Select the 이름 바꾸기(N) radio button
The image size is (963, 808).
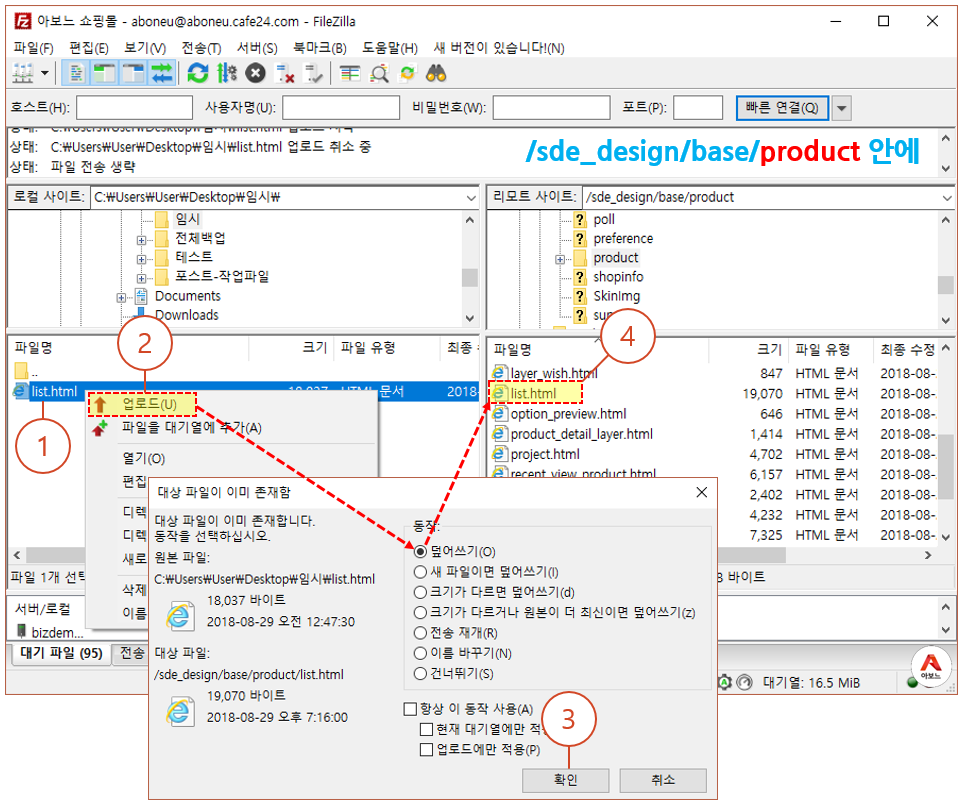coord(420,653)
